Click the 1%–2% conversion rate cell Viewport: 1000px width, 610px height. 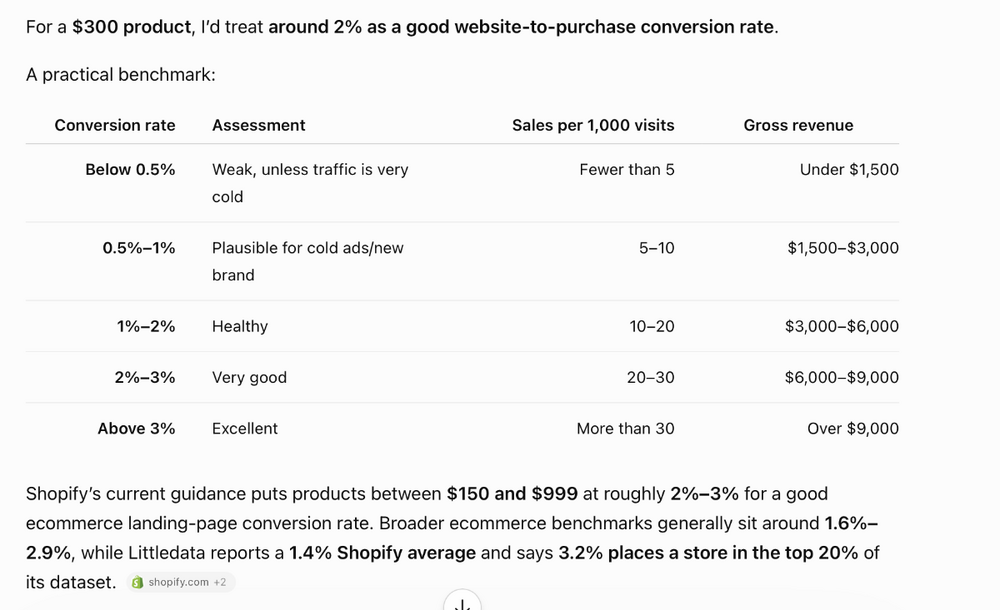pos(146,327)
